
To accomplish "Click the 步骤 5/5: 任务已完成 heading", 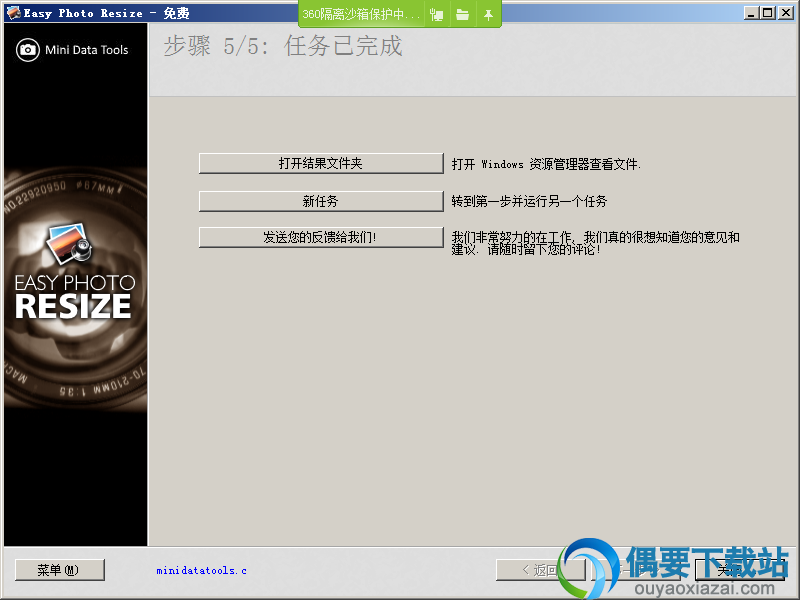I will point(283,46).
